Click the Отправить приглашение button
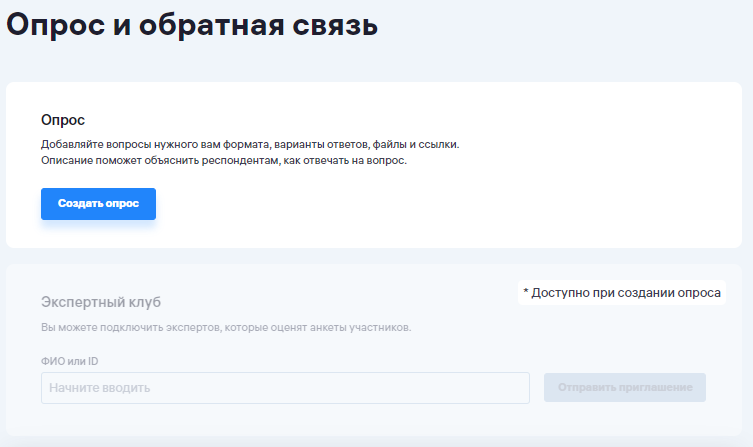The image size is (753, 447). tap(625, 387)
